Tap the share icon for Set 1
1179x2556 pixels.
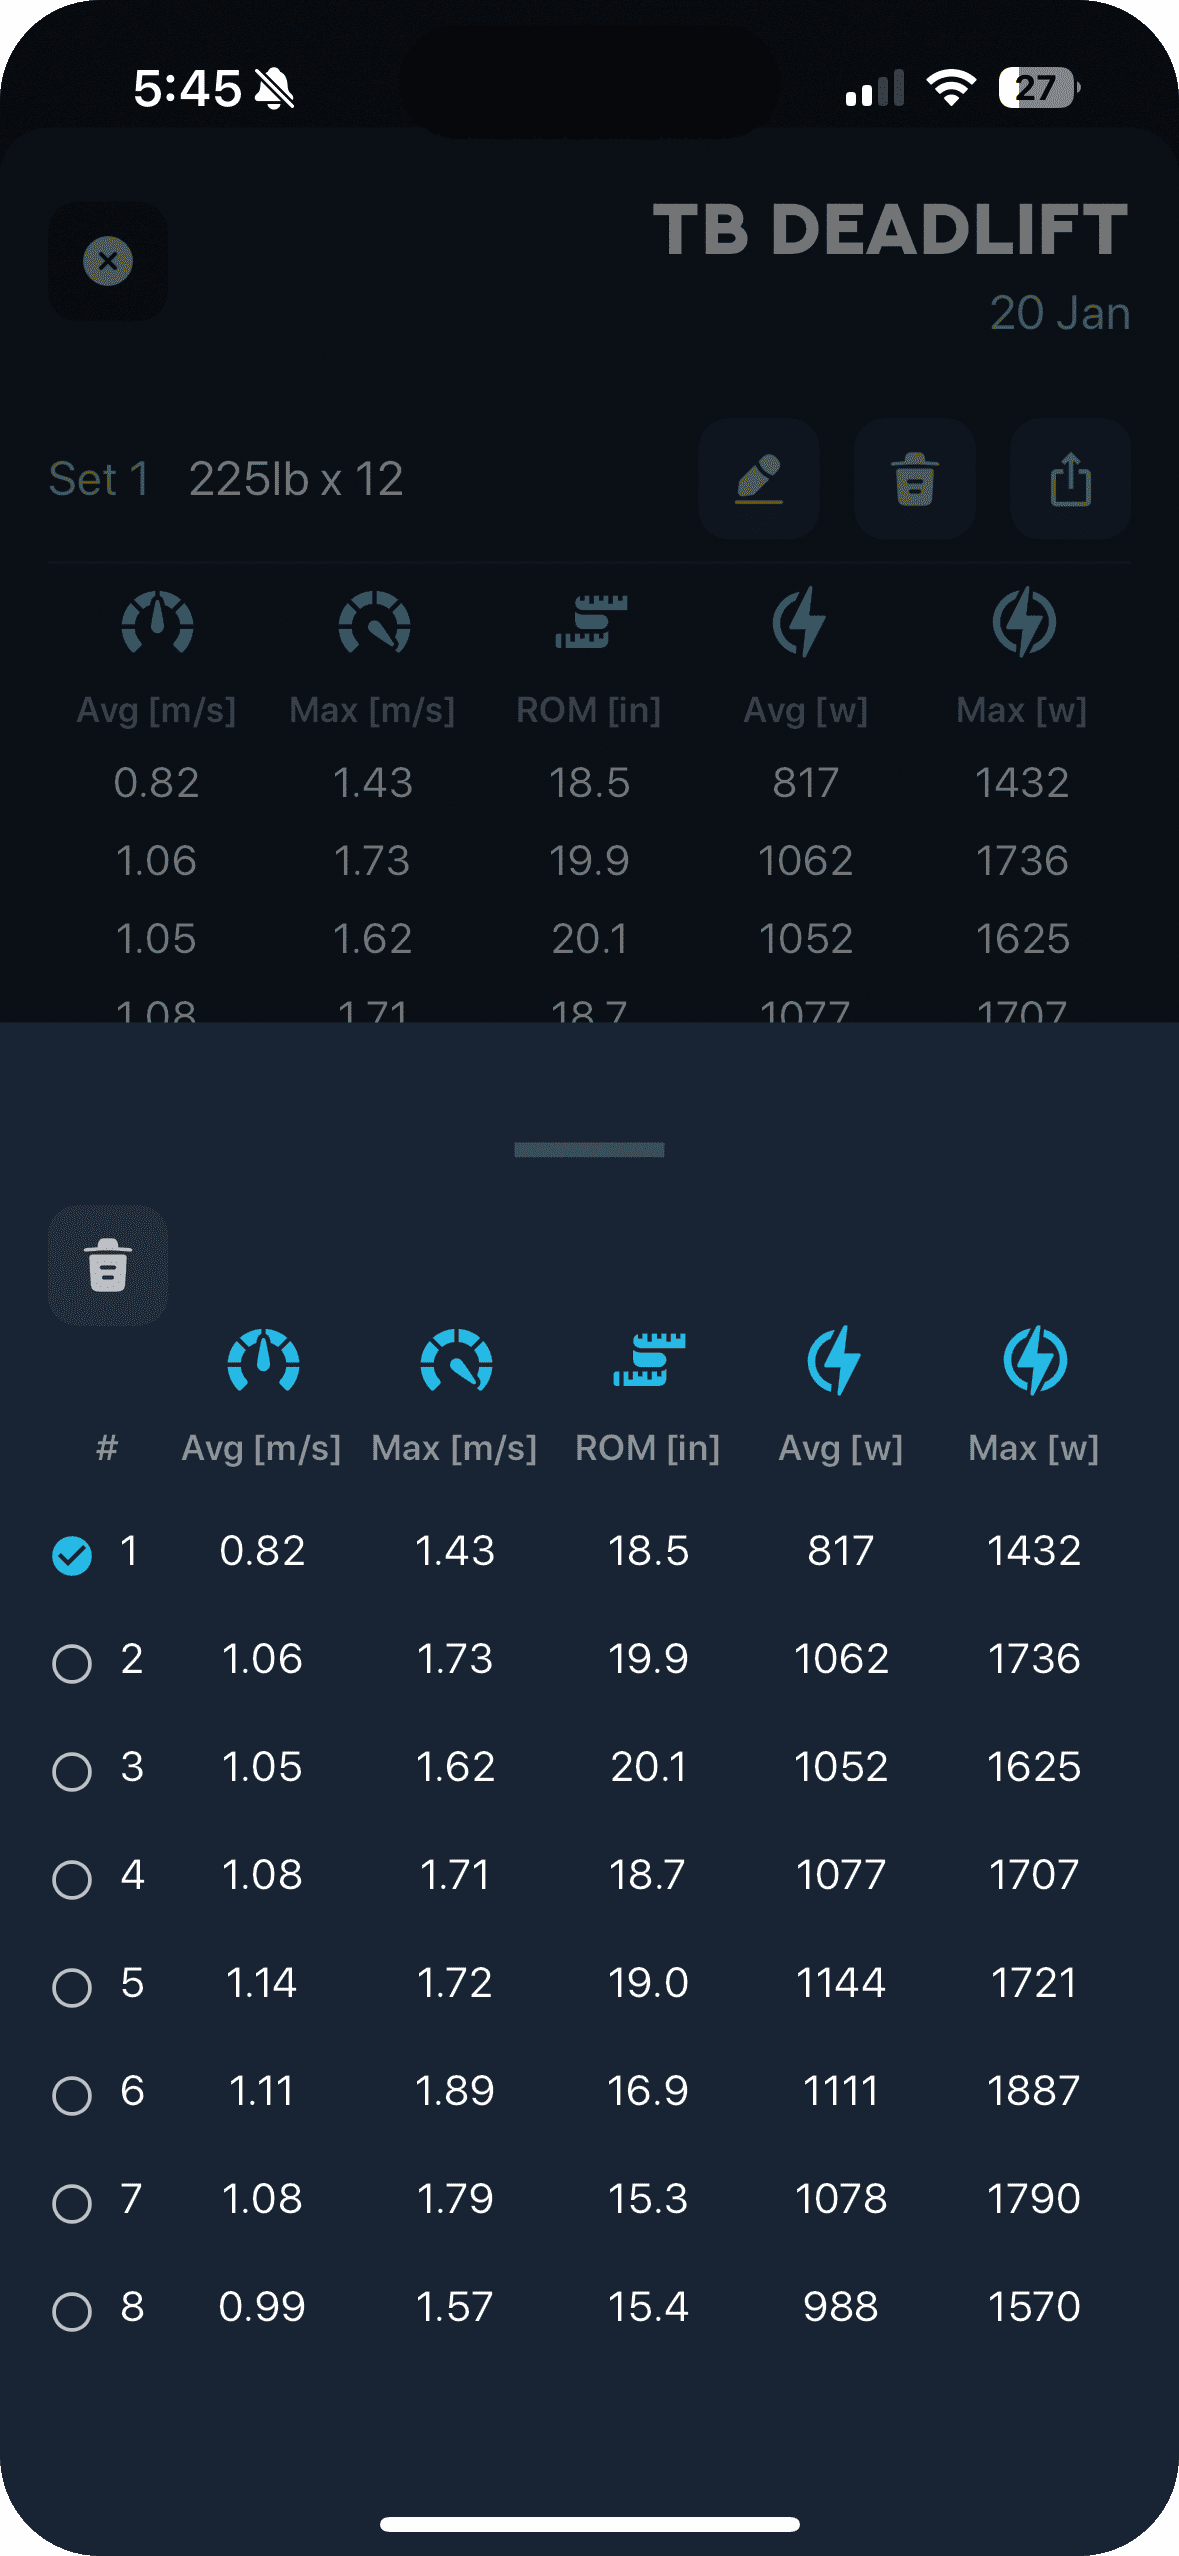(1070, 479)
